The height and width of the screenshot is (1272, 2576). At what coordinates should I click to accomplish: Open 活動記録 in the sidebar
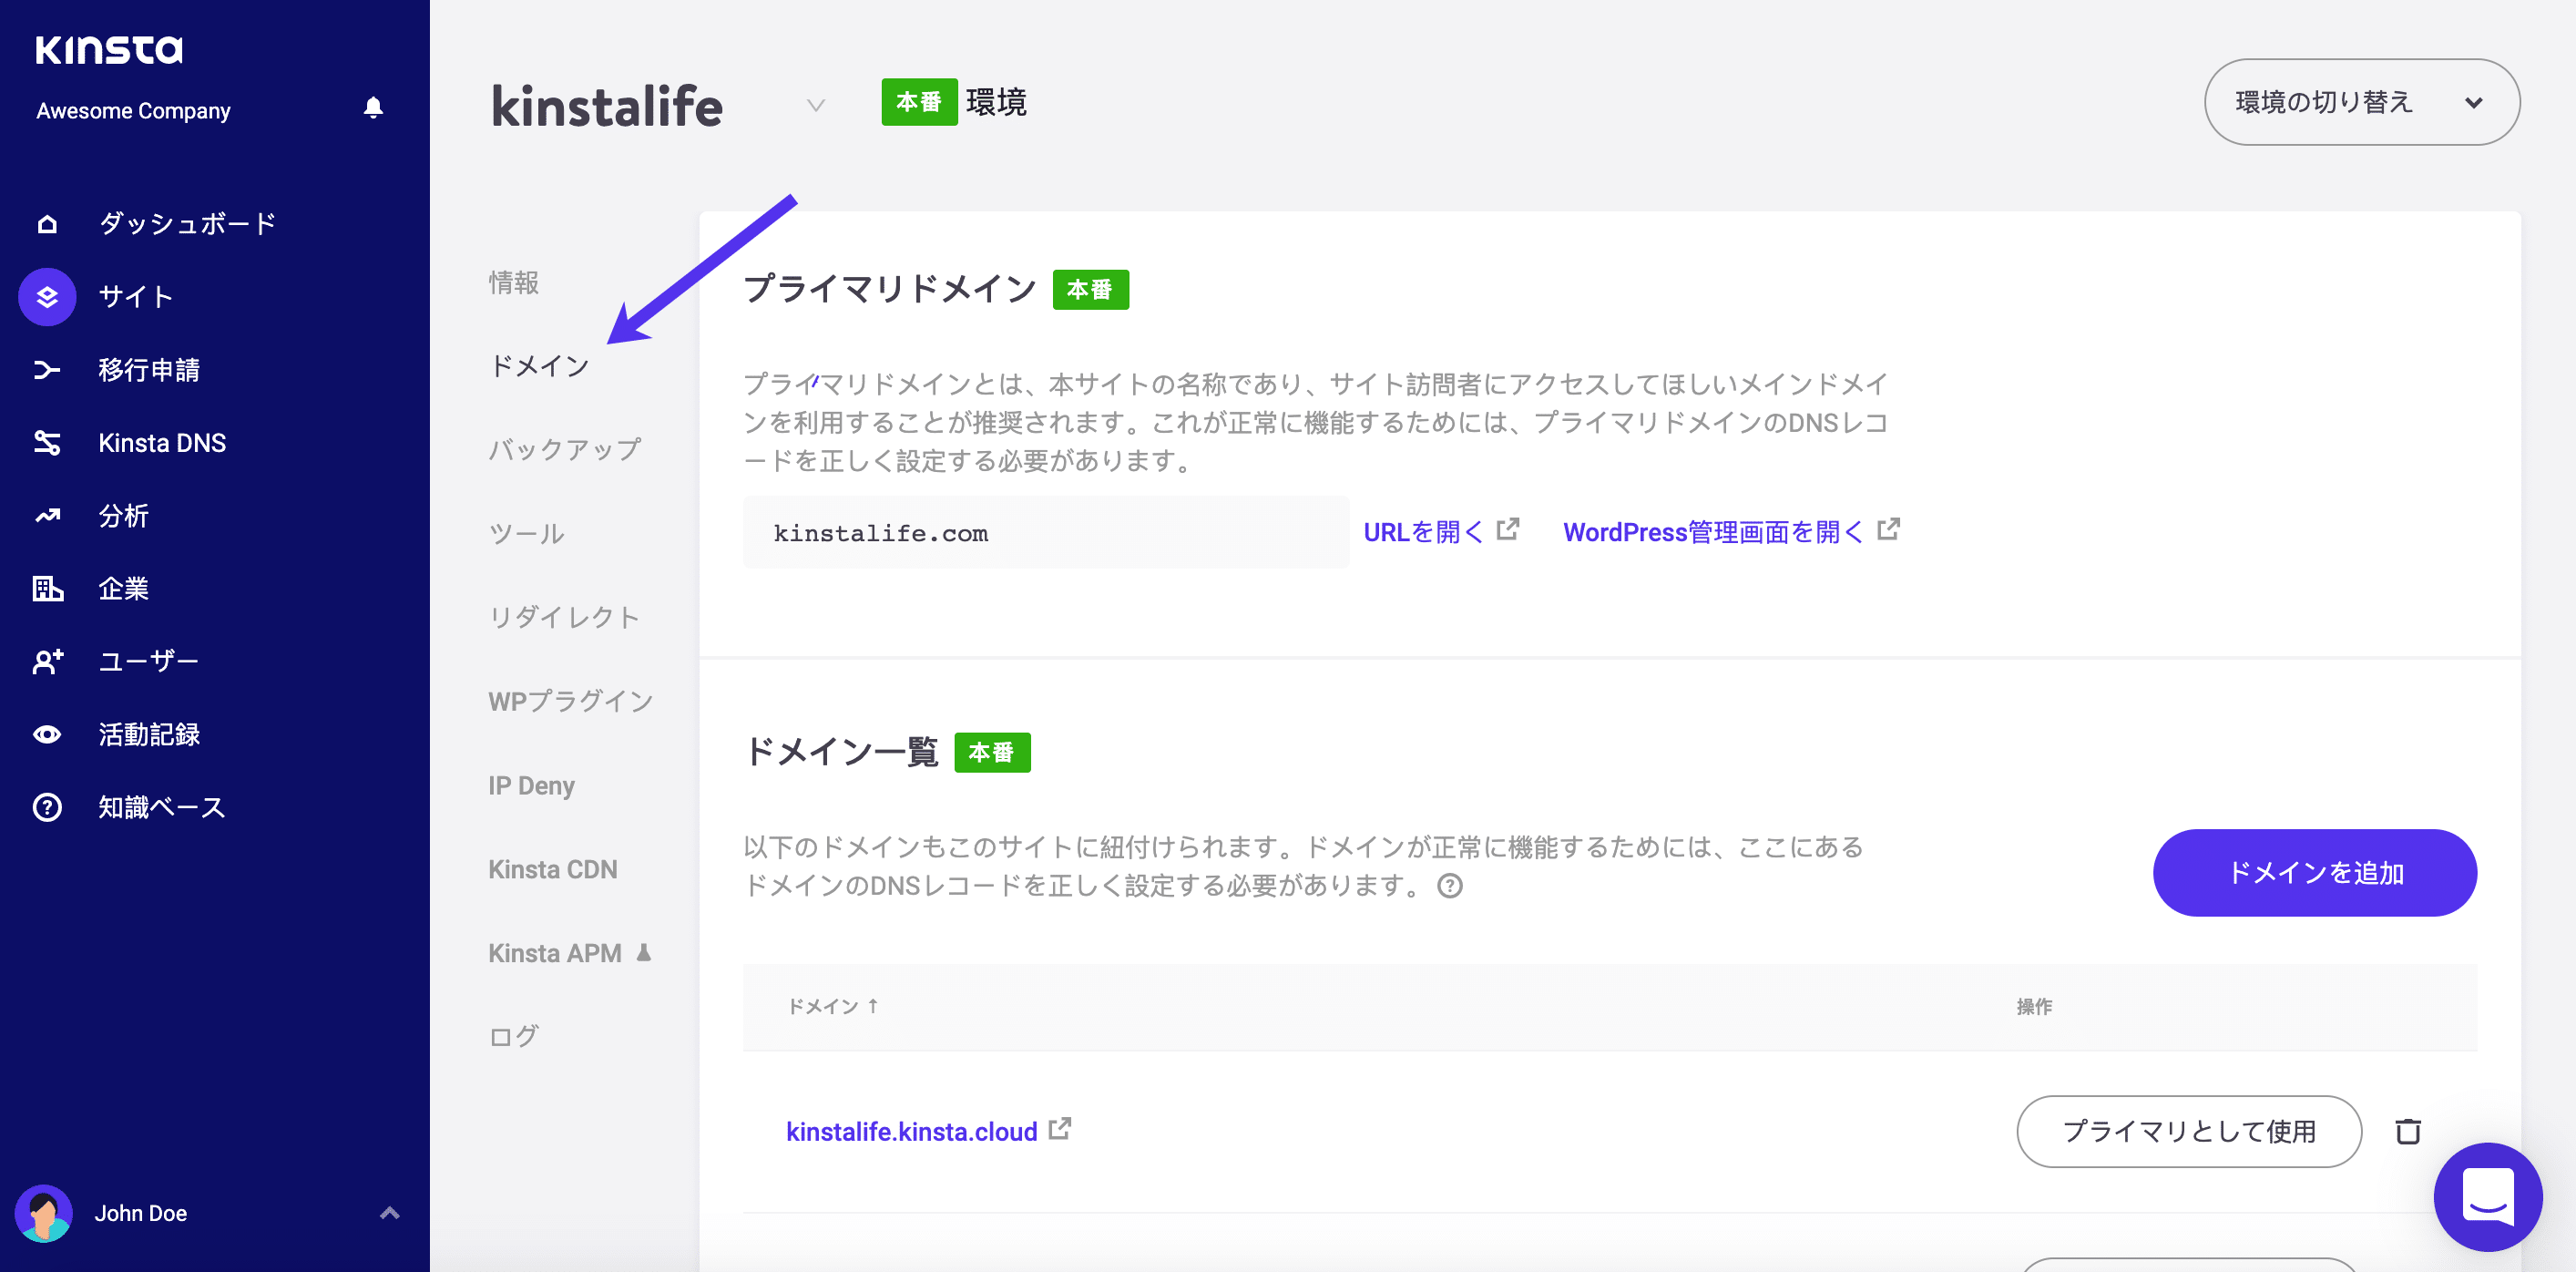coord(149,735)
